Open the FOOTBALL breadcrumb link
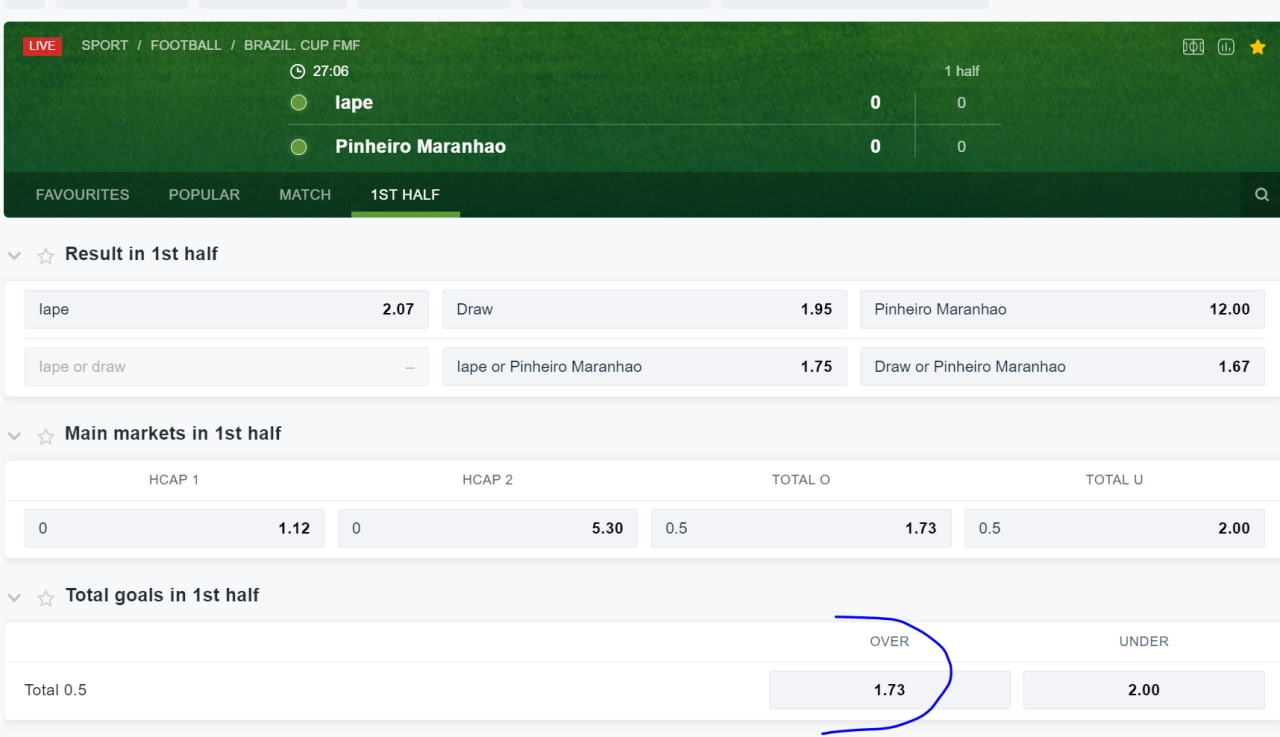Screen dimensions: 1280x737 point(186,45)
